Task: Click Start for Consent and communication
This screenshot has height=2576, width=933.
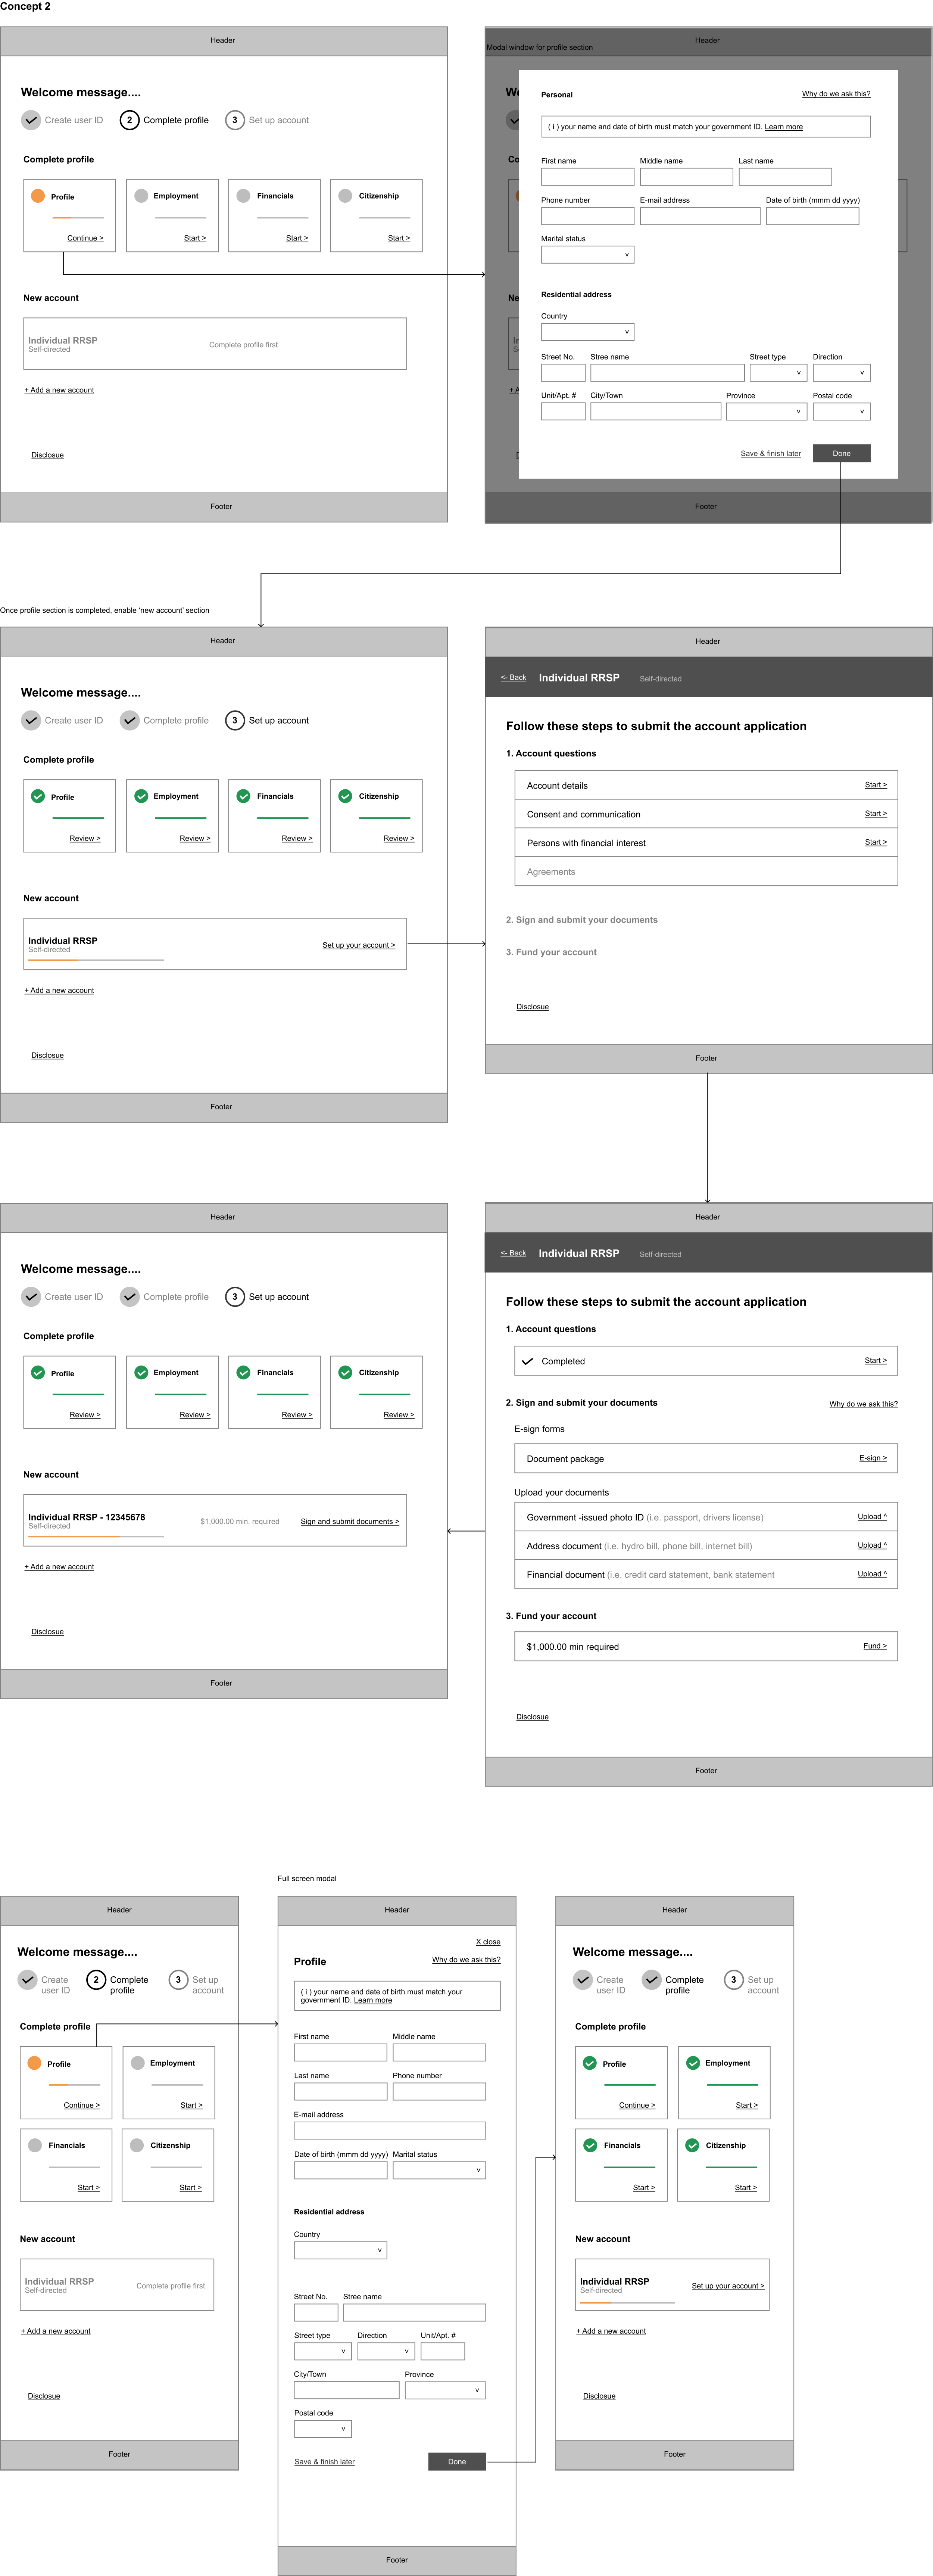Action: (876, 814)
